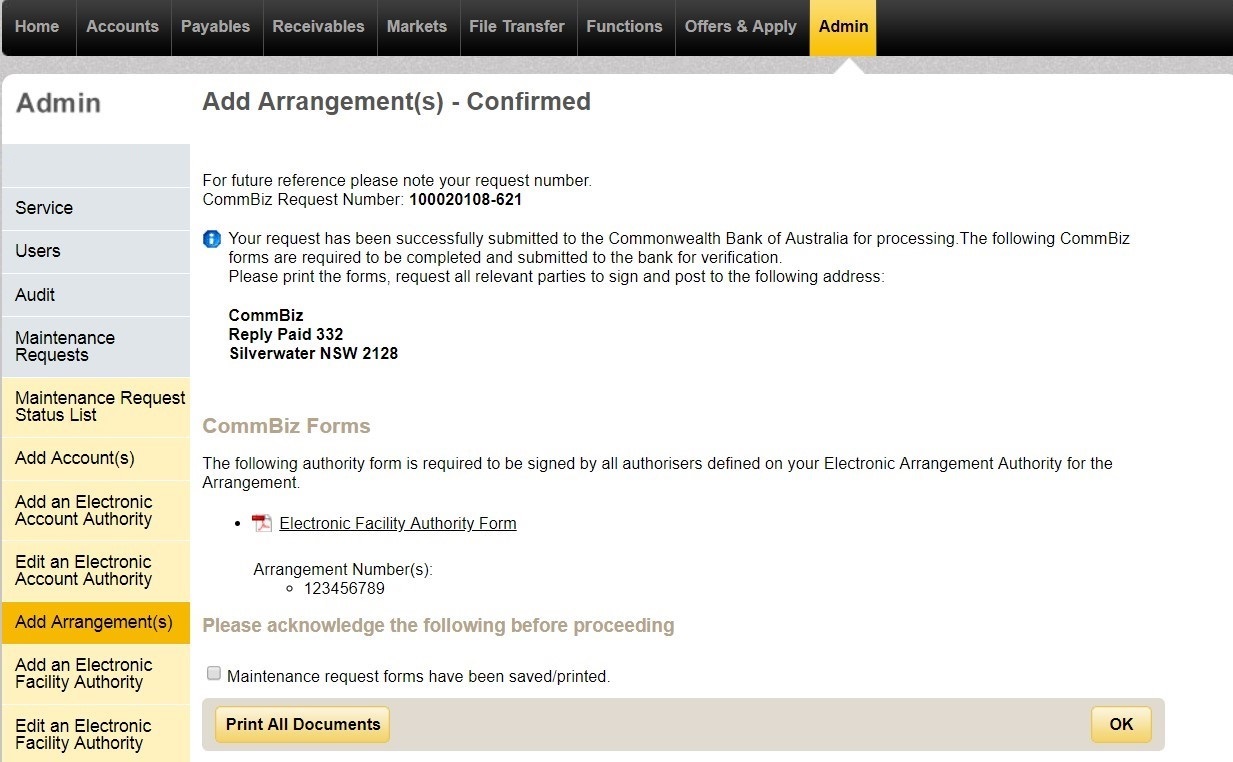Open Maintenance Requests section
This screenshot has height=762, width=1233.
(96, 346)
